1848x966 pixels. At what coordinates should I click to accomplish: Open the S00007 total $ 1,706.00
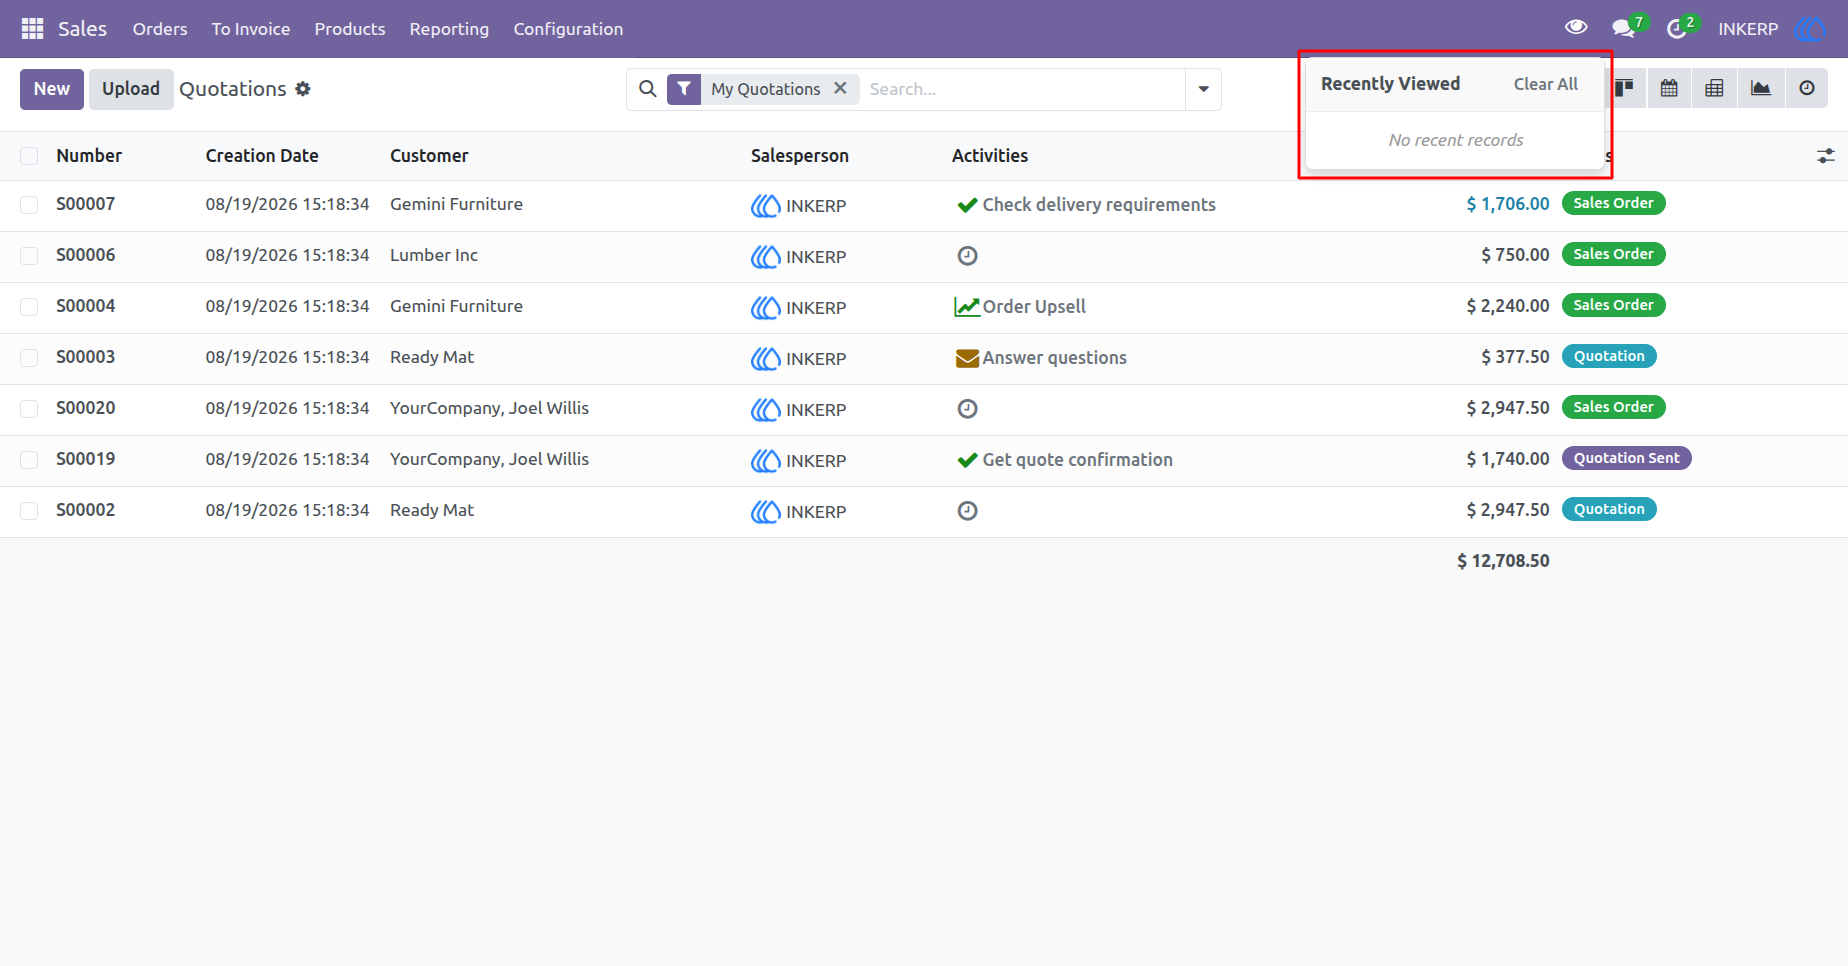coord(1508,204)
